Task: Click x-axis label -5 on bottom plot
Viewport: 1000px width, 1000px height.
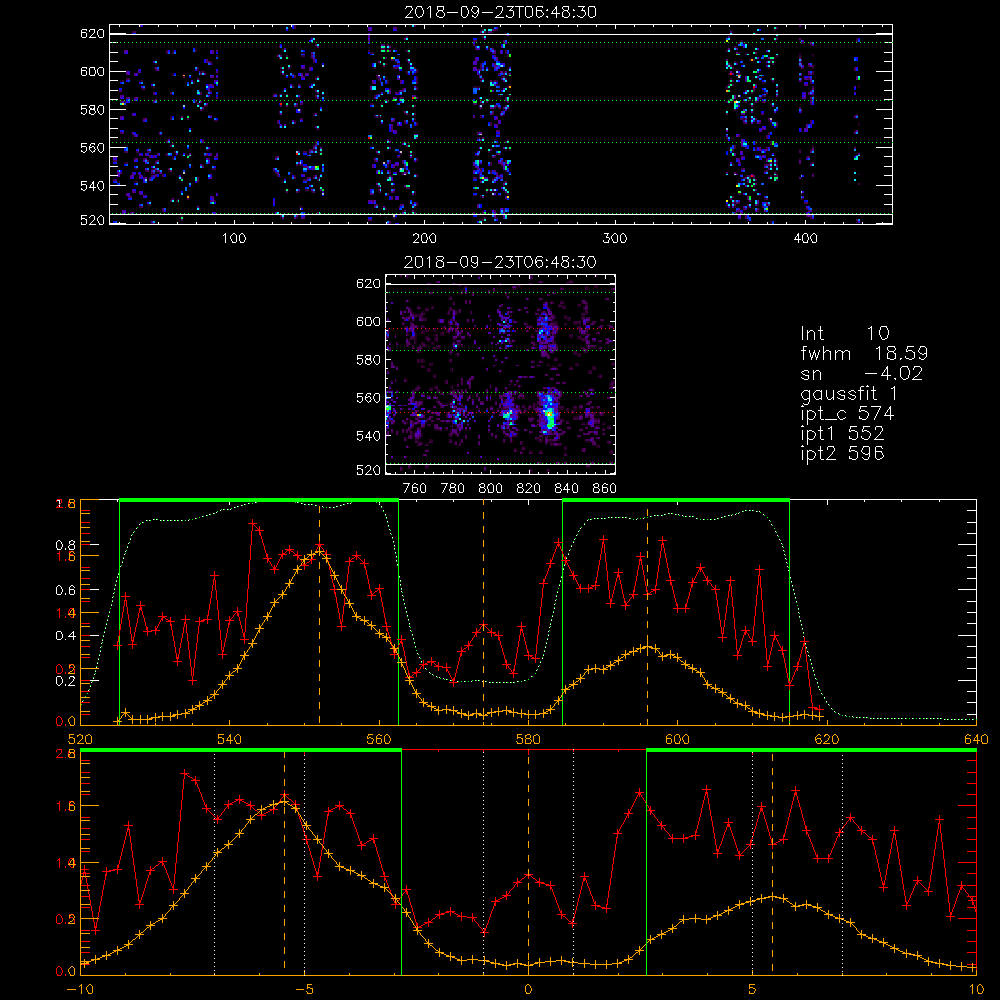Action: [x=304, y=989]
